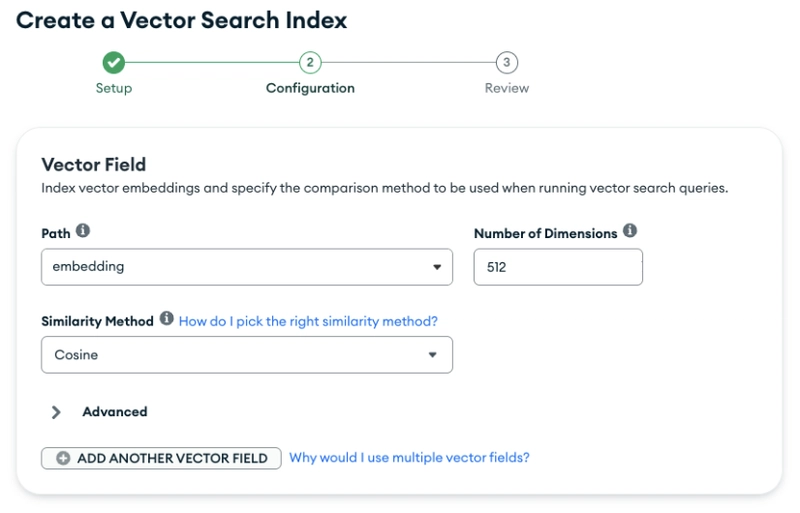Click the Number of Dimensions info icon
800x513 pixels.
[x=630, y=231]
